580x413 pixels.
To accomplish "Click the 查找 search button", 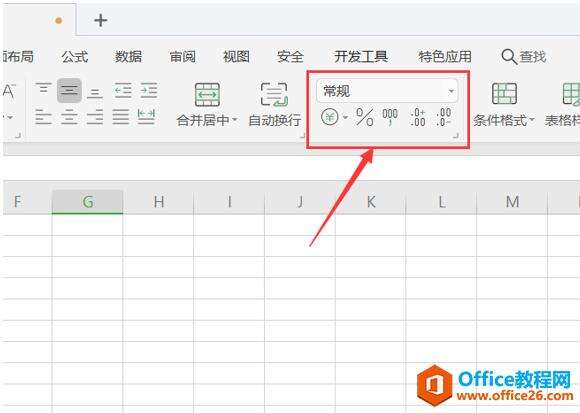I will tap(524, 57).
